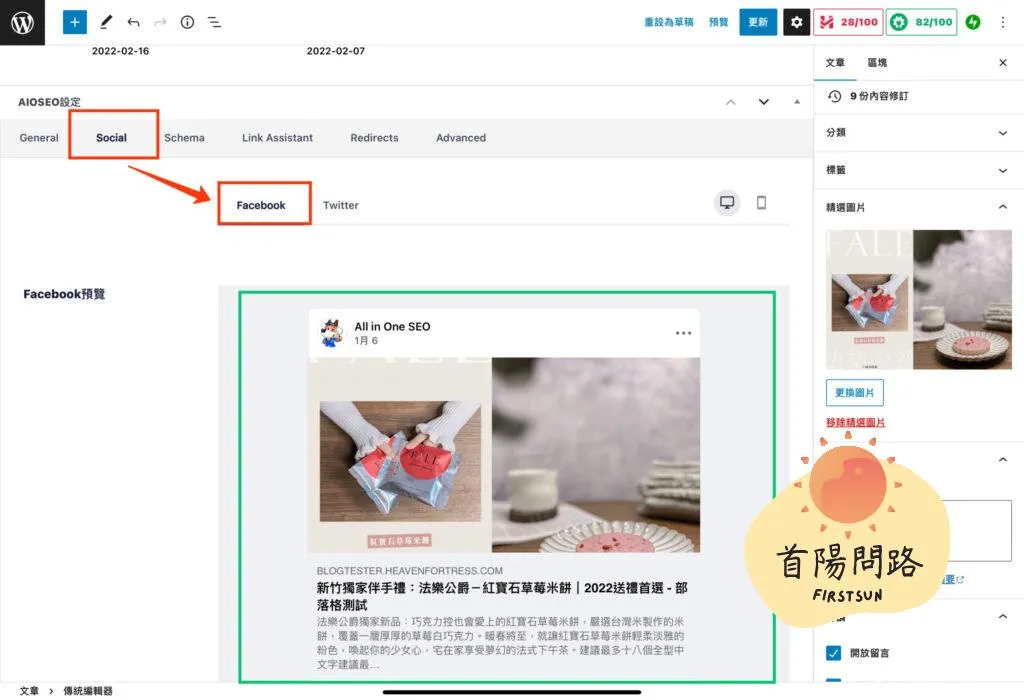Switch to mobile preview icon
The image size is (1024, 700).
click(761, 203)
